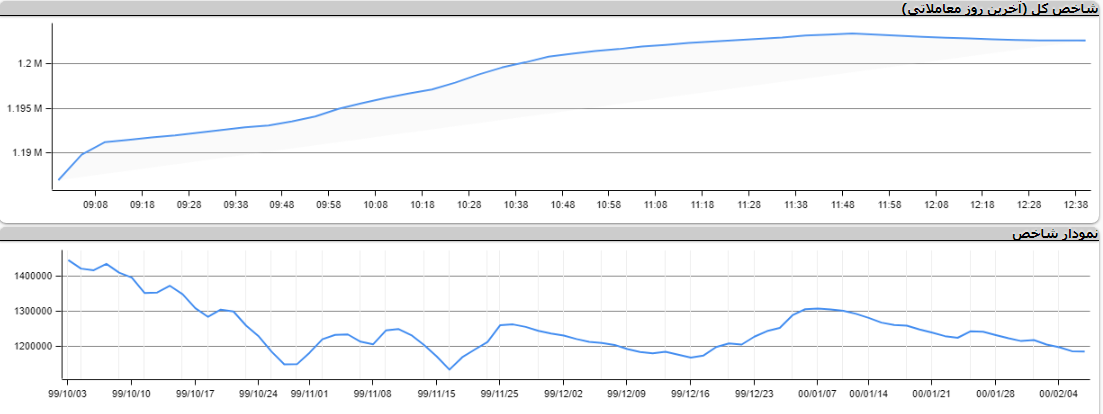Click the 99/11/15 date label
Viewport: 1103px width, 414px height.
[436, 394]
